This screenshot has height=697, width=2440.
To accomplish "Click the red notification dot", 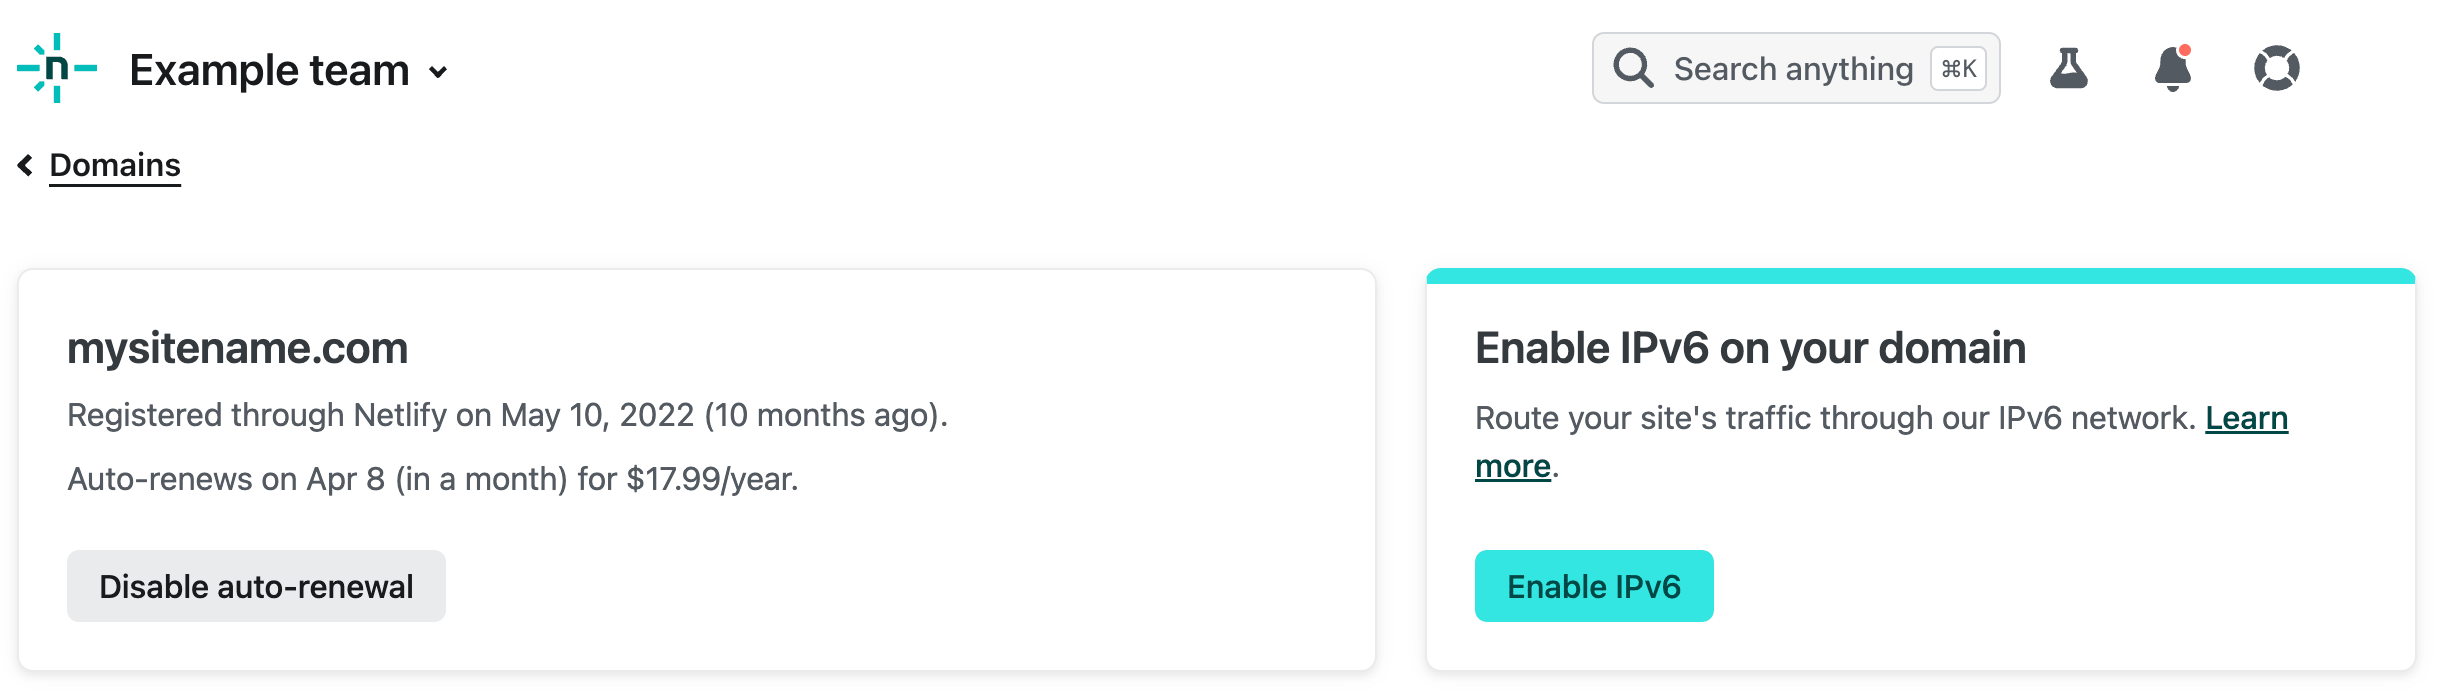I will coord(2185,50).
